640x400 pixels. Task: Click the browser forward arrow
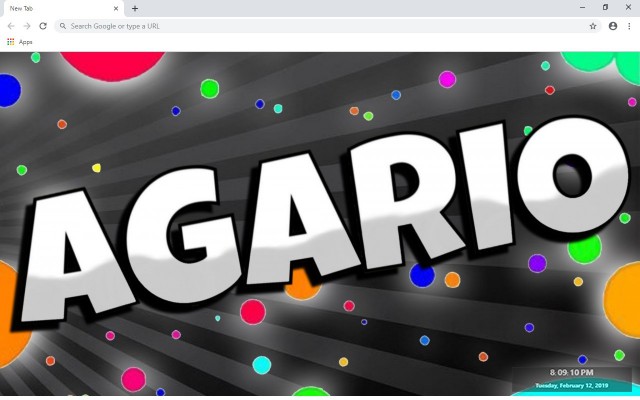[x=27, y=26]
